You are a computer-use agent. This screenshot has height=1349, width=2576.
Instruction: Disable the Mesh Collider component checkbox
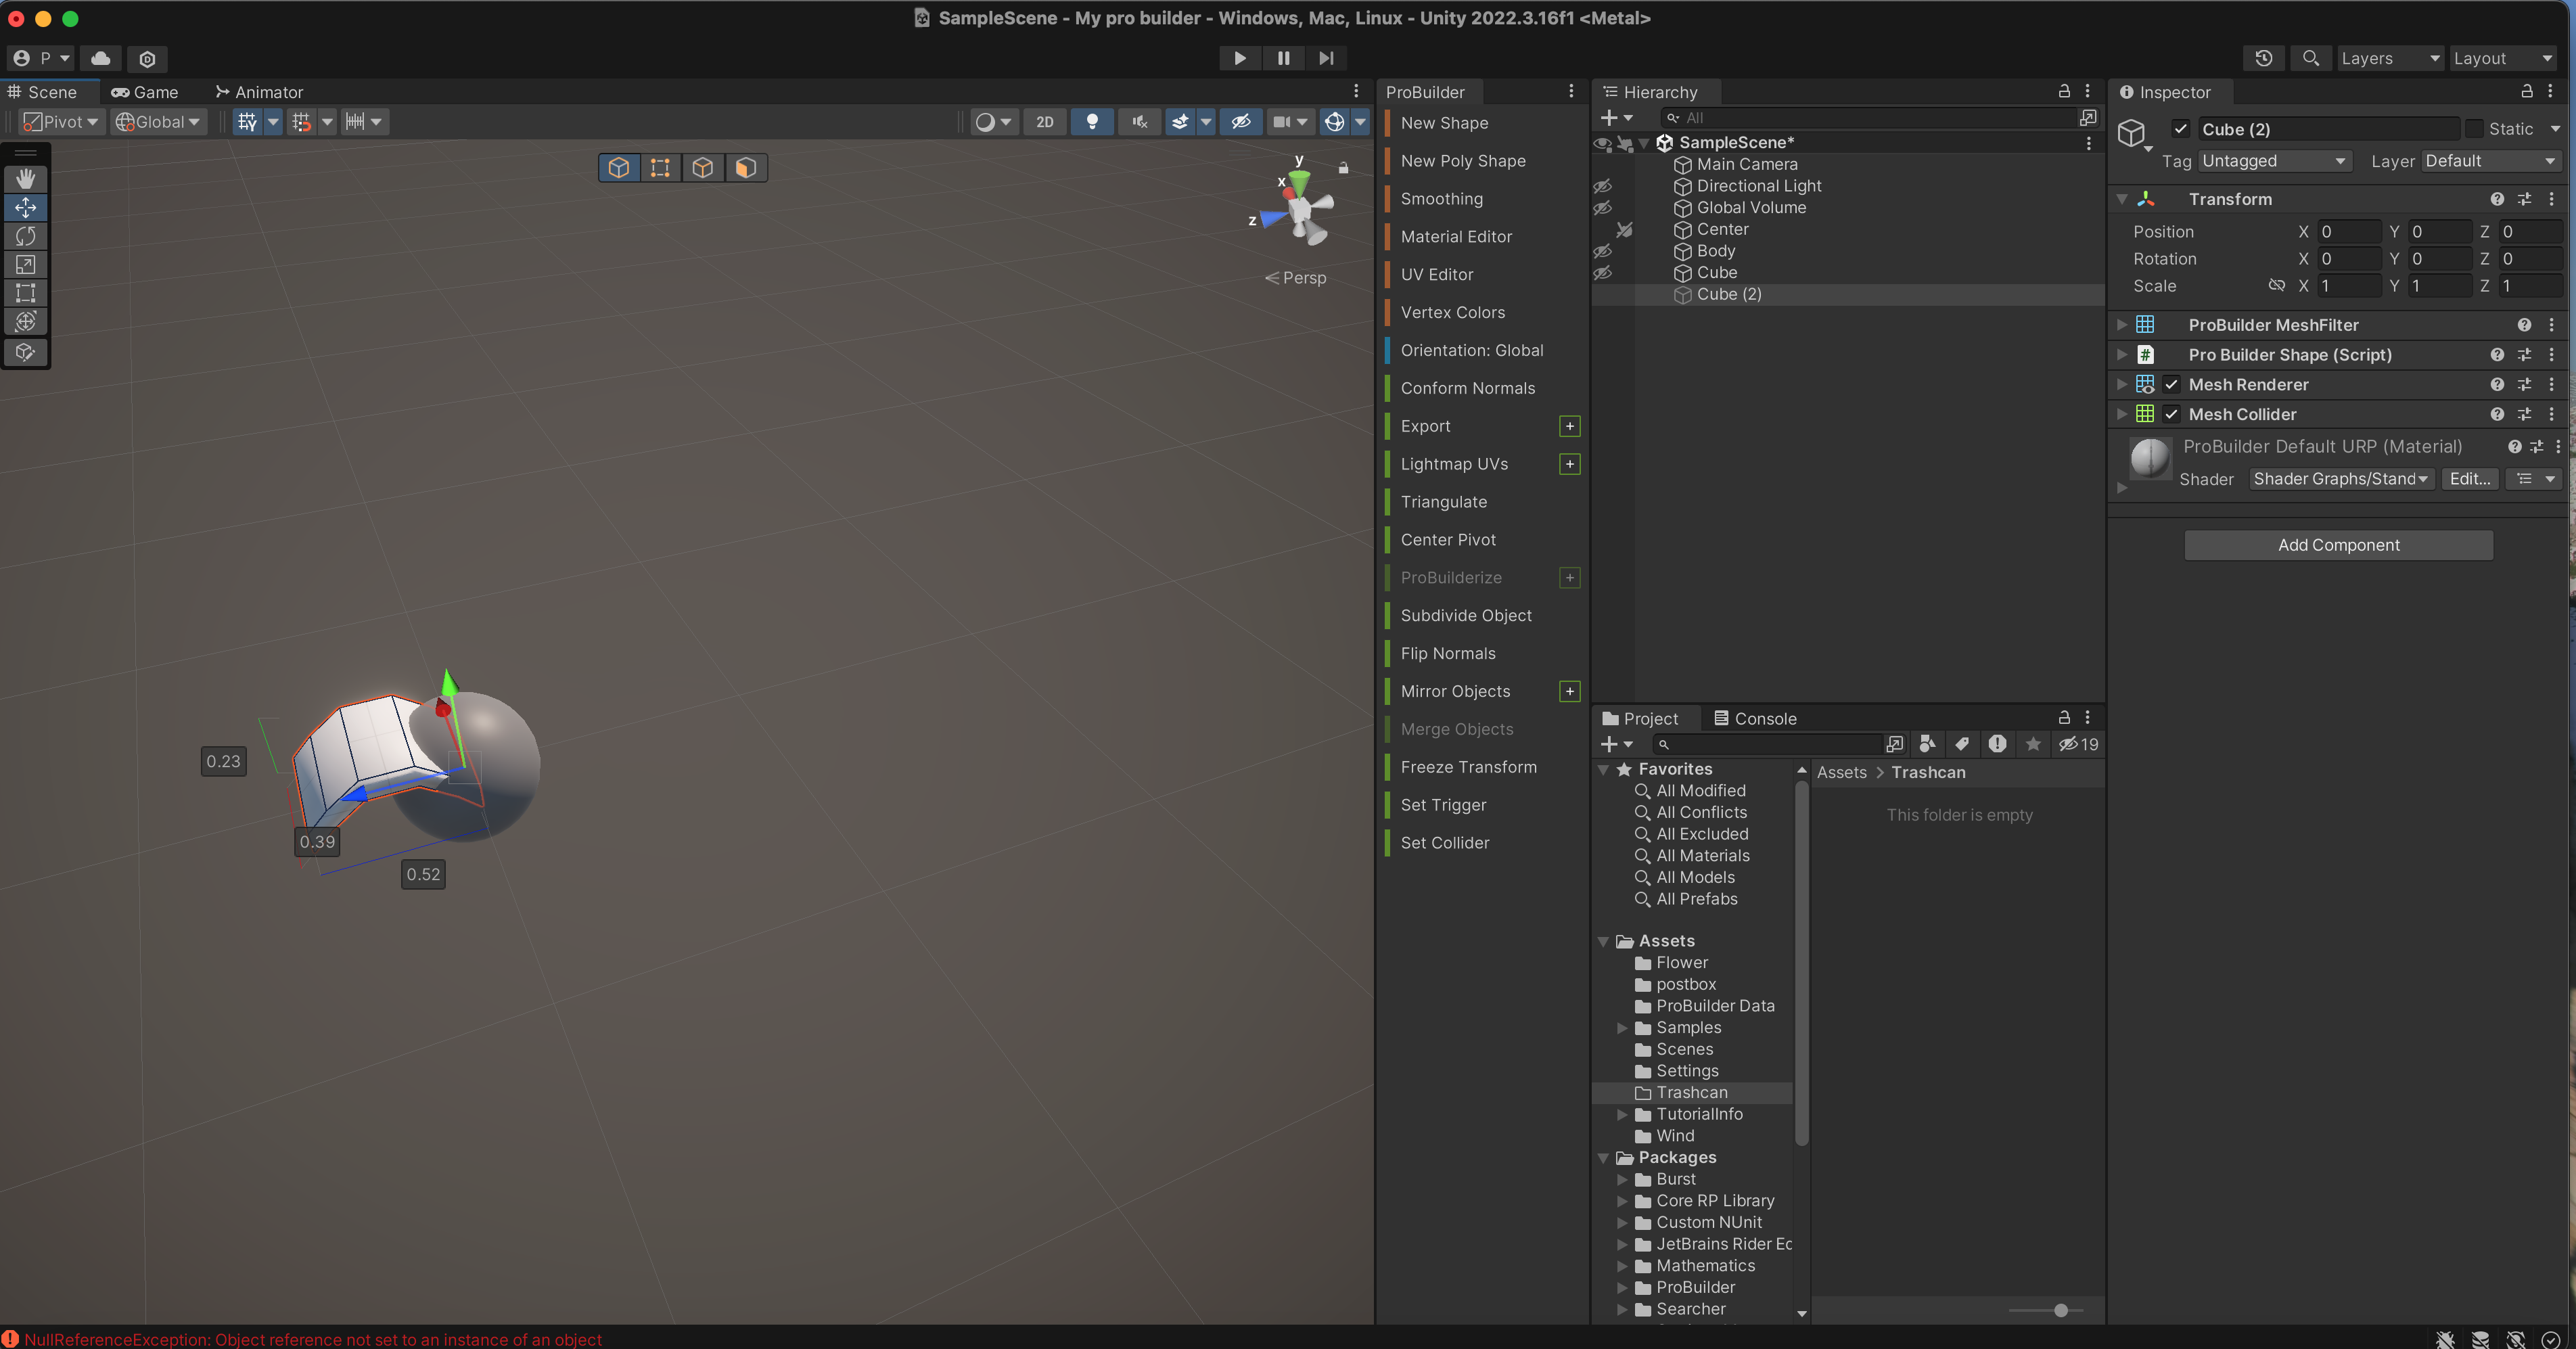[x=2171, y=414]
